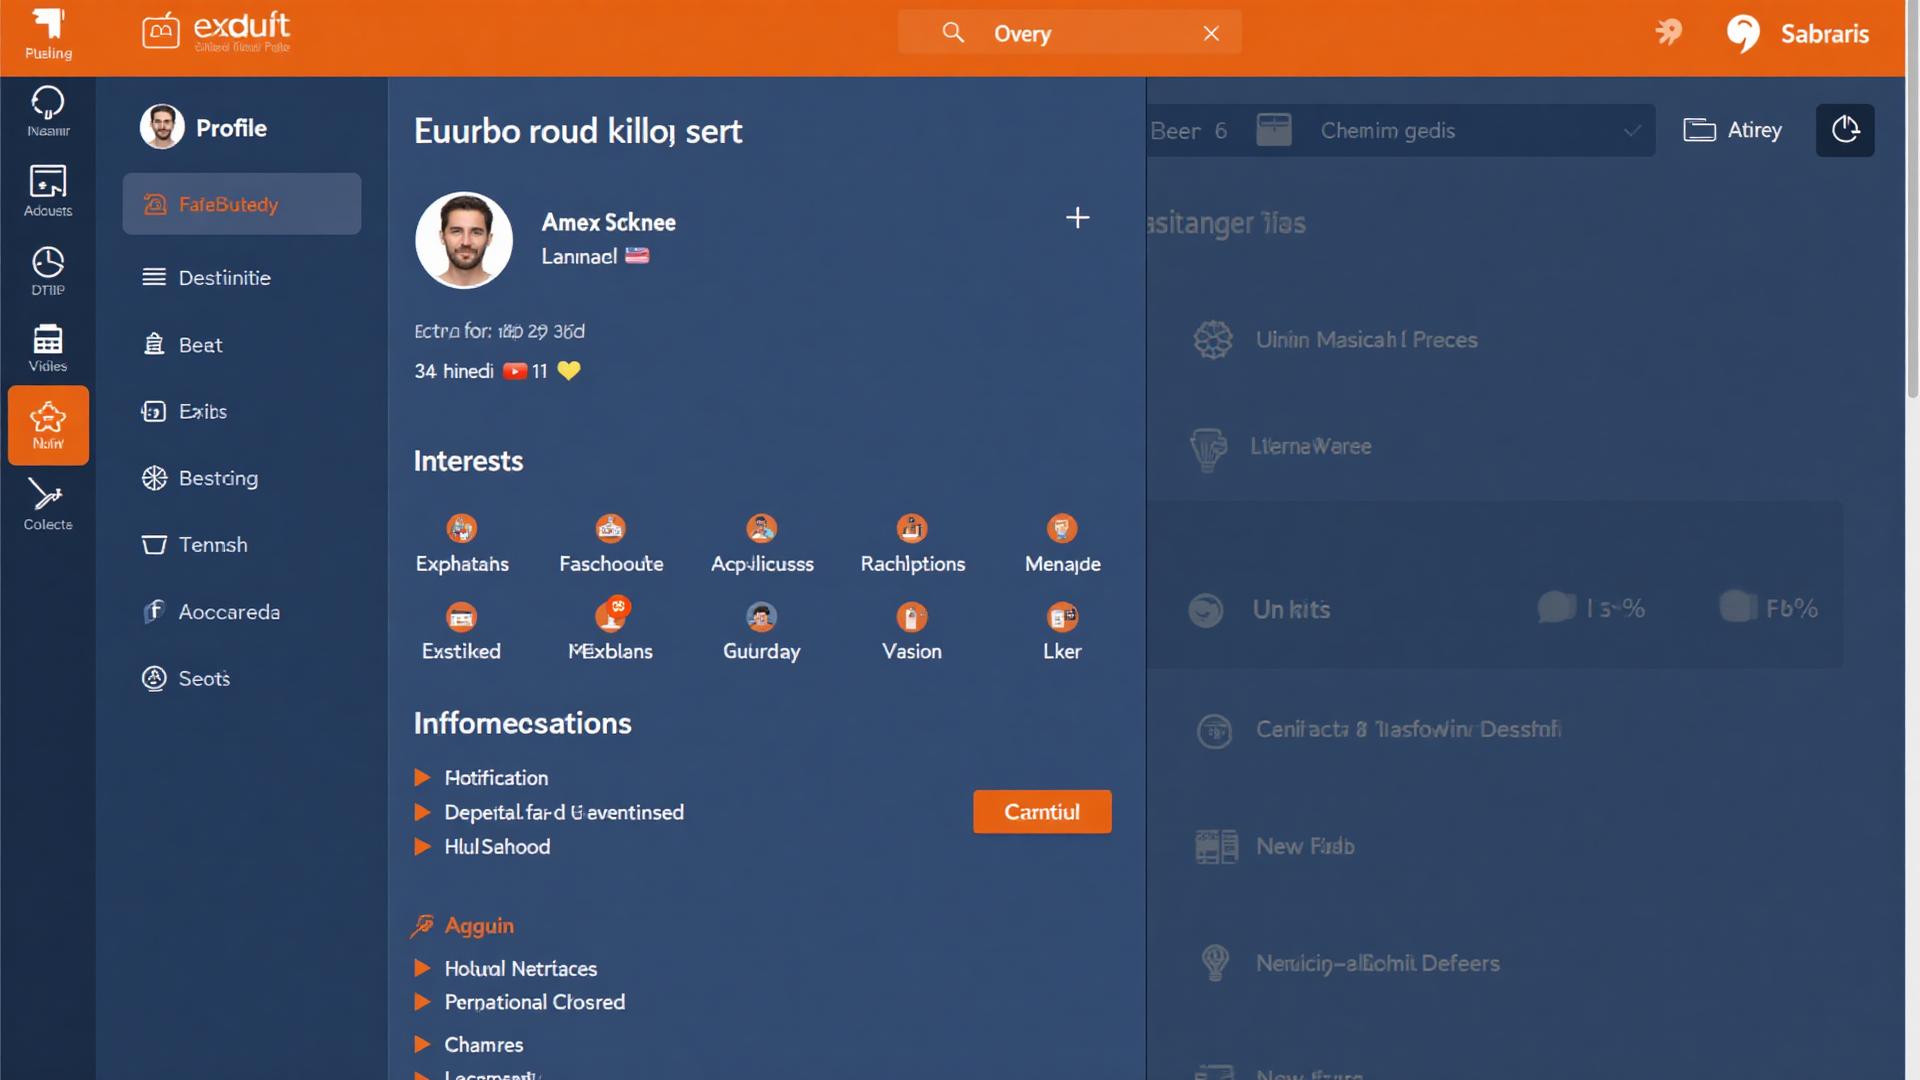The width and height of the screenshot is (1920, 1080).
Task: Expand the Chamres disclosure triangle
Action: (422, 1044)
